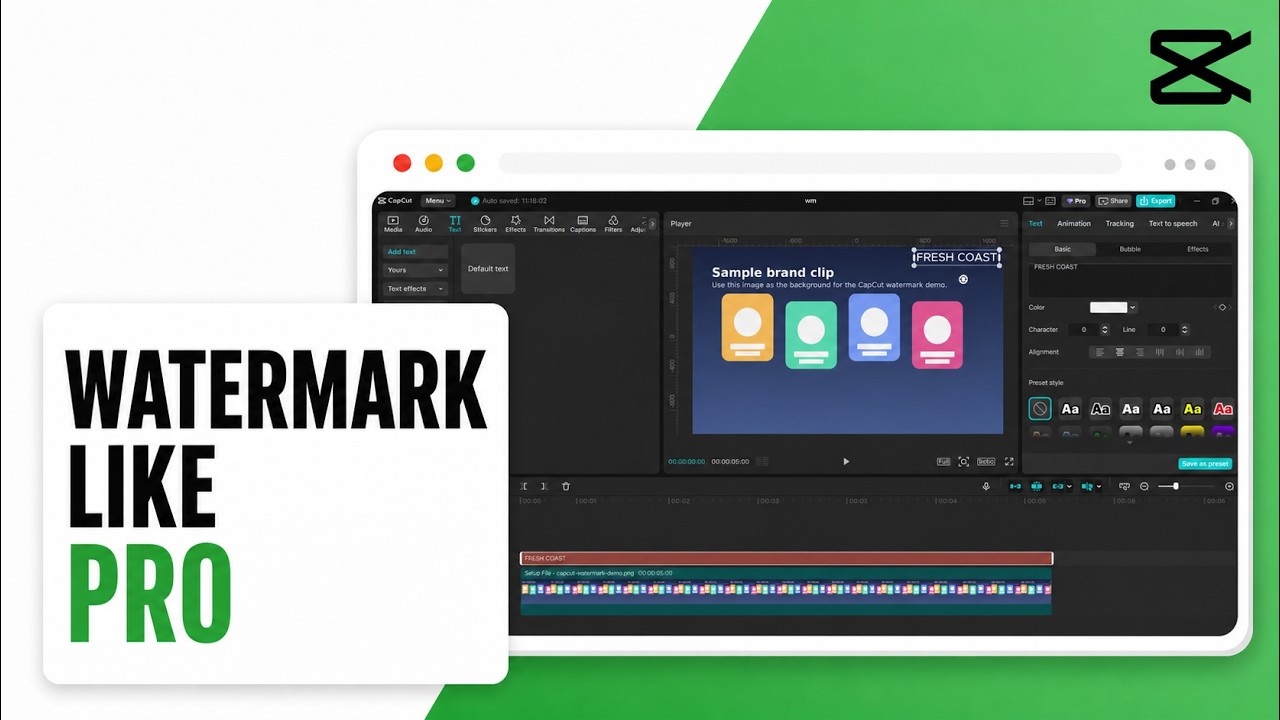The width and height of the screenshot is (1280, 720).
Task: Click the Export button
Action: [1156, 201]
